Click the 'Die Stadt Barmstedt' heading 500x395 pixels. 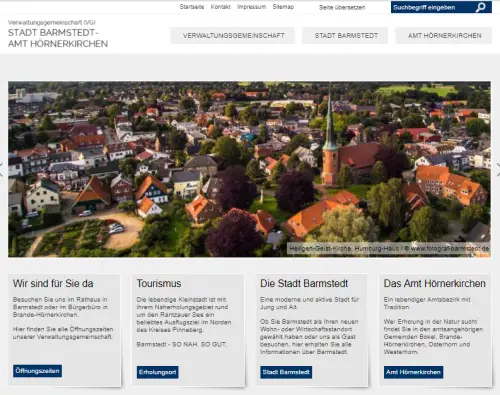click(304, 283)
